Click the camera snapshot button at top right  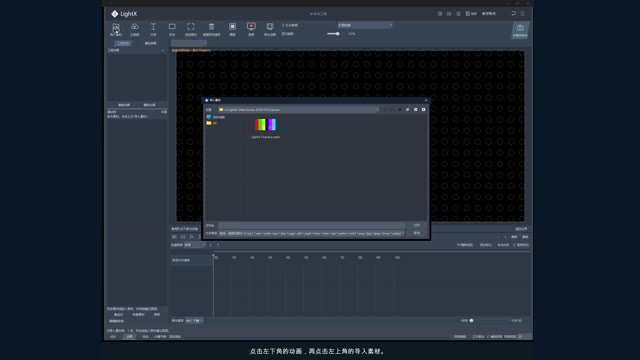coord(520,30)
